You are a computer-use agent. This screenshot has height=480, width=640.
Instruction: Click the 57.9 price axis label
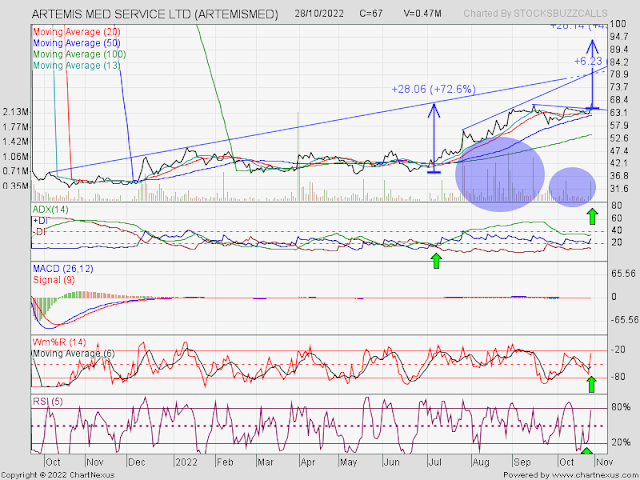pyautogui.click(x=619, y=125)
